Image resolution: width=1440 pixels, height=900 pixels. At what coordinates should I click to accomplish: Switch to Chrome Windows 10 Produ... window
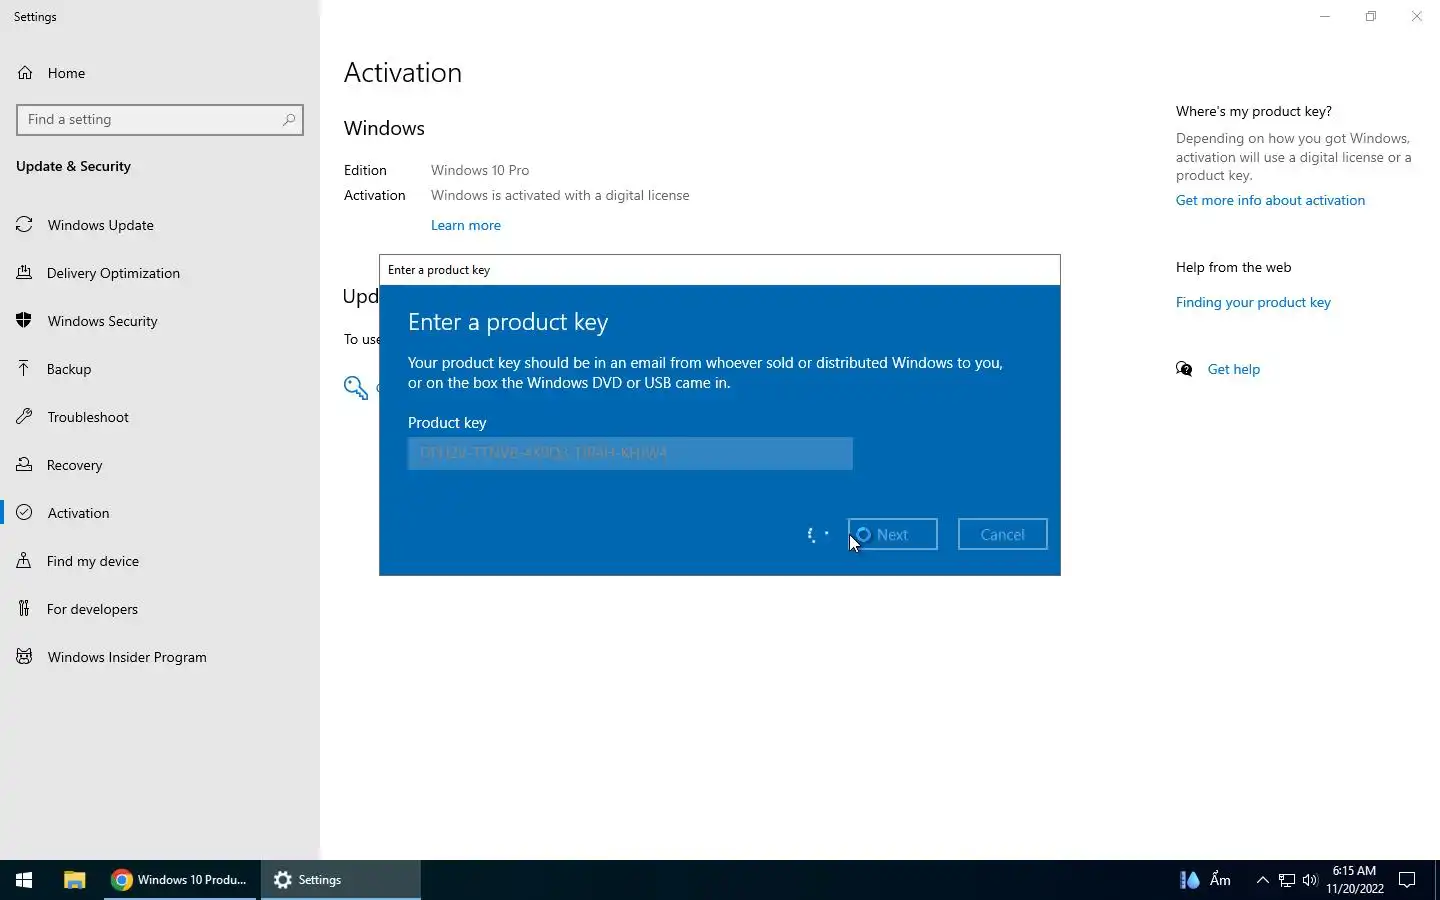[x=180, y=880]
